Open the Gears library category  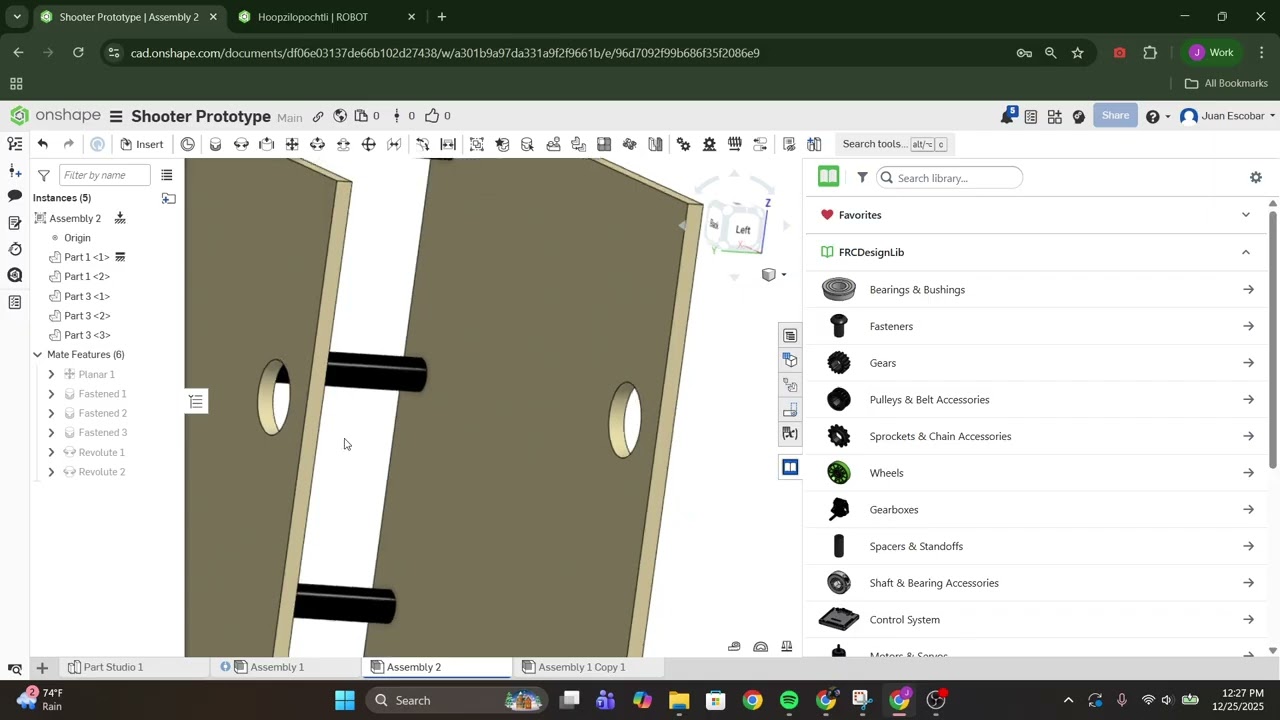pos(1036,363)
